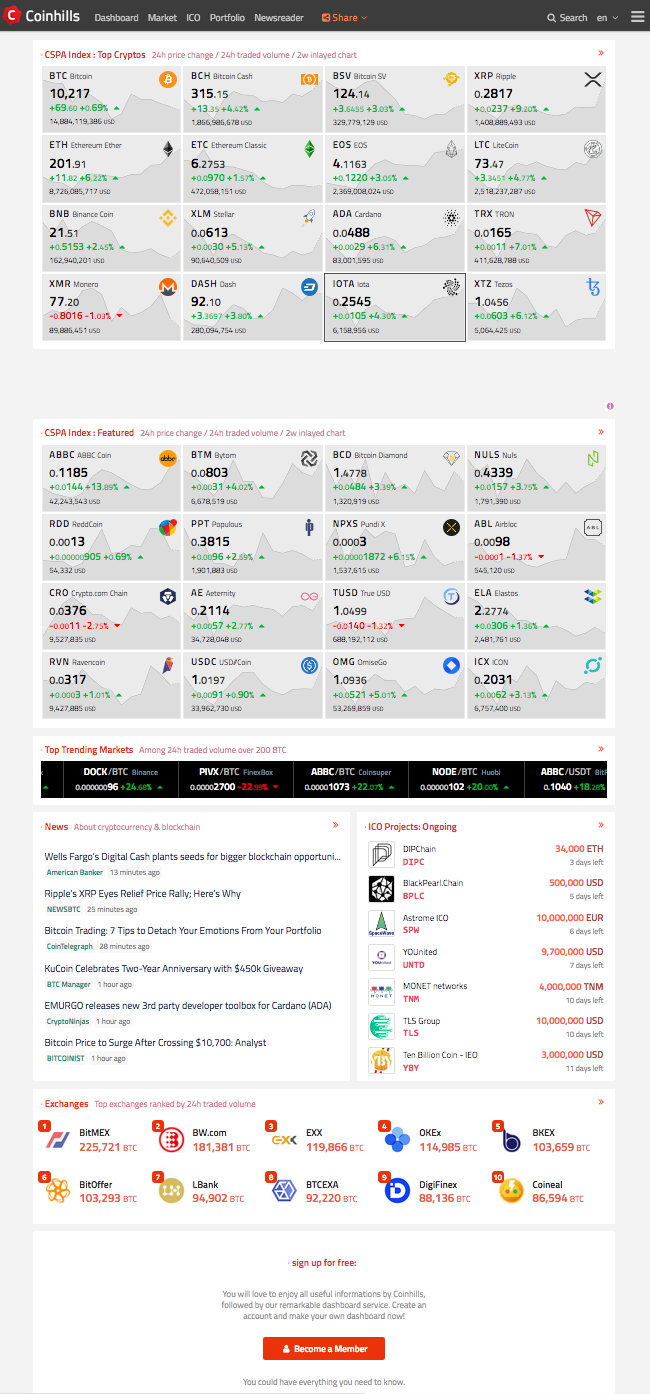This screenshot has width=650, height=1394.
Task: Open the en language dropdown
Action: (x=605, y=18)
